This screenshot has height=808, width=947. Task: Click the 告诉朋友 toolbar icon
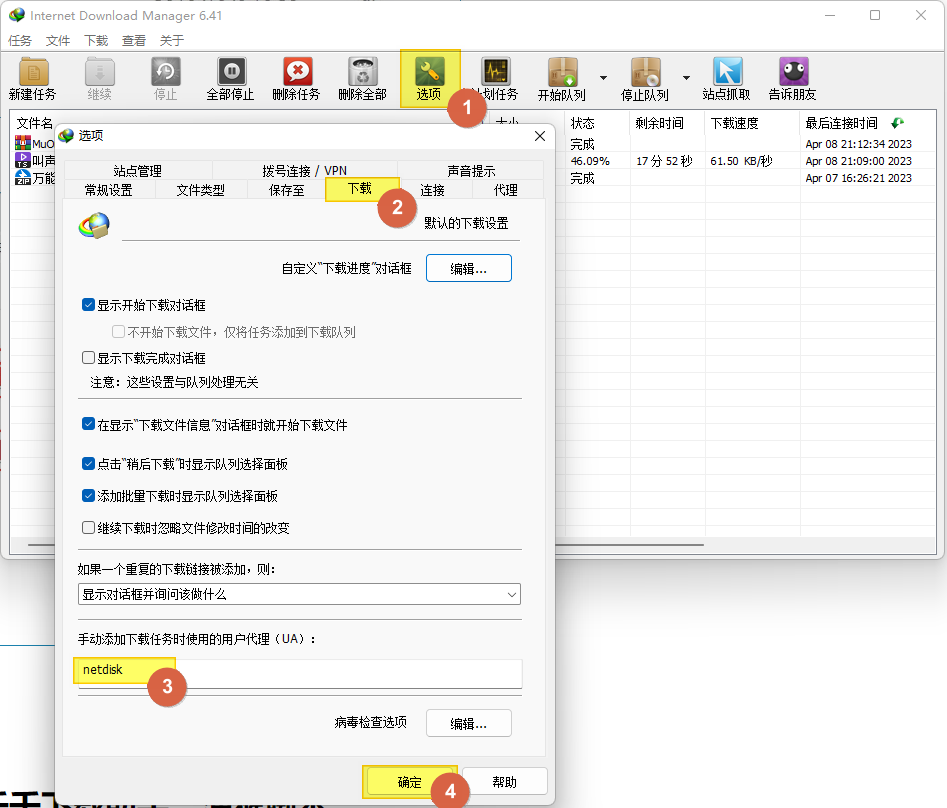tap(793, 73)
